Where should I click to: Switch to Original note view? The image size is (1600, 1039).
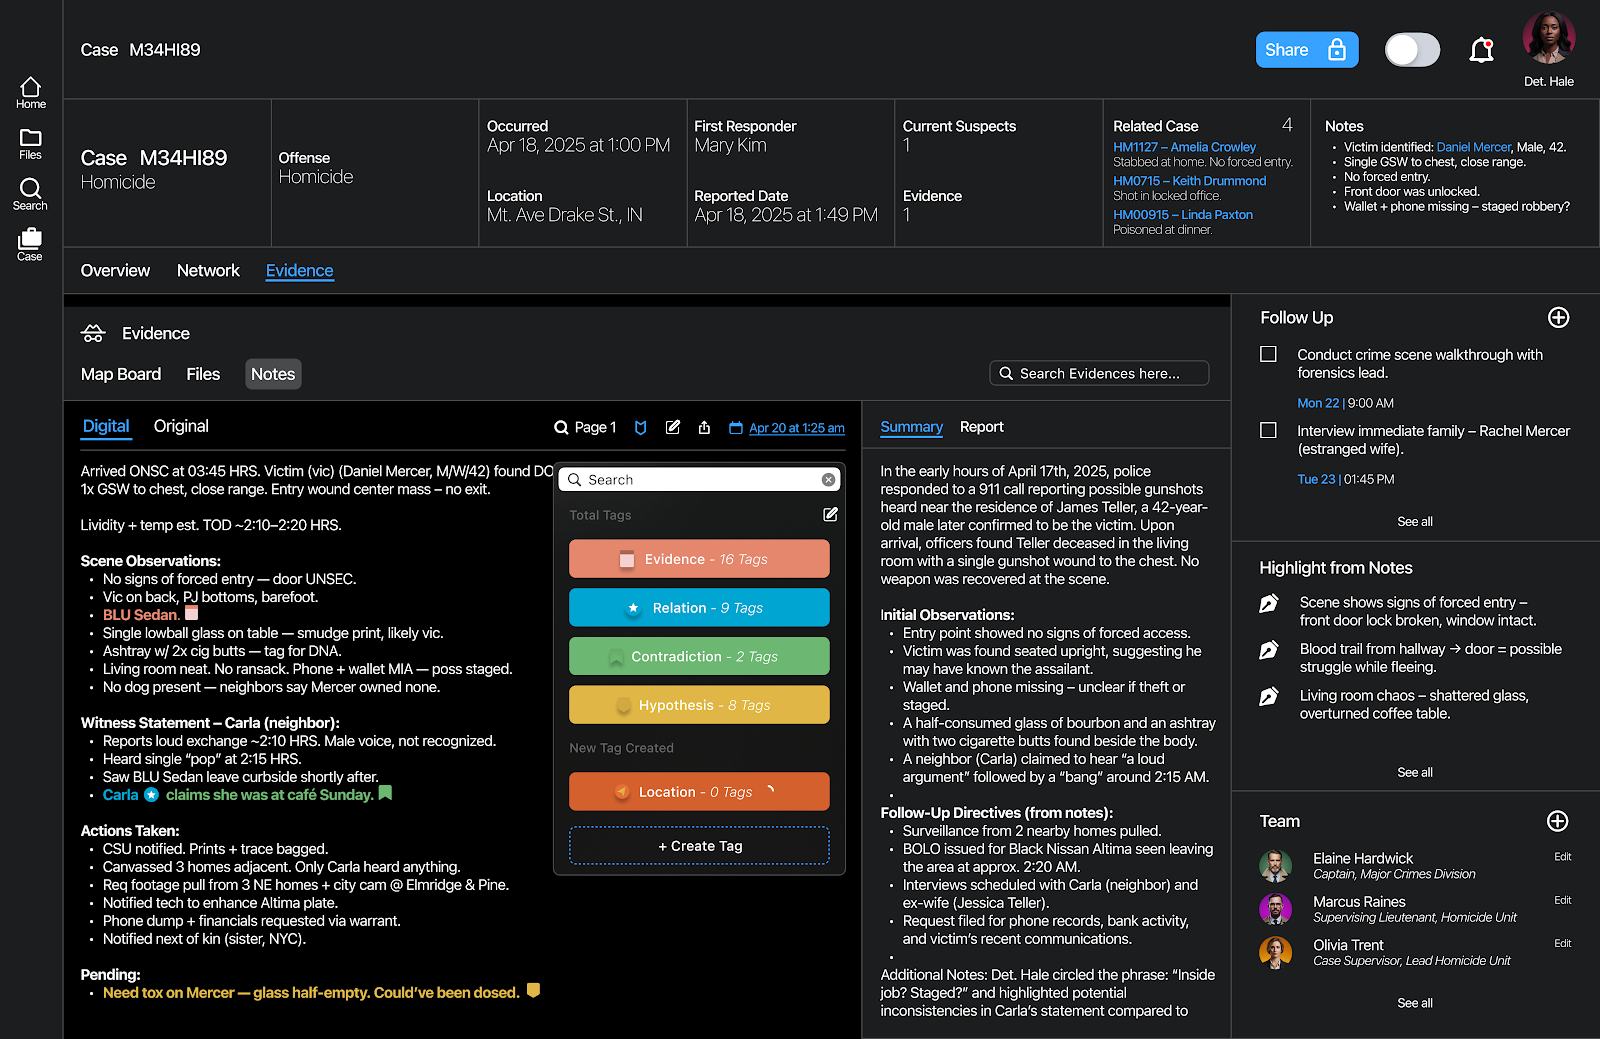pos(181,426)
